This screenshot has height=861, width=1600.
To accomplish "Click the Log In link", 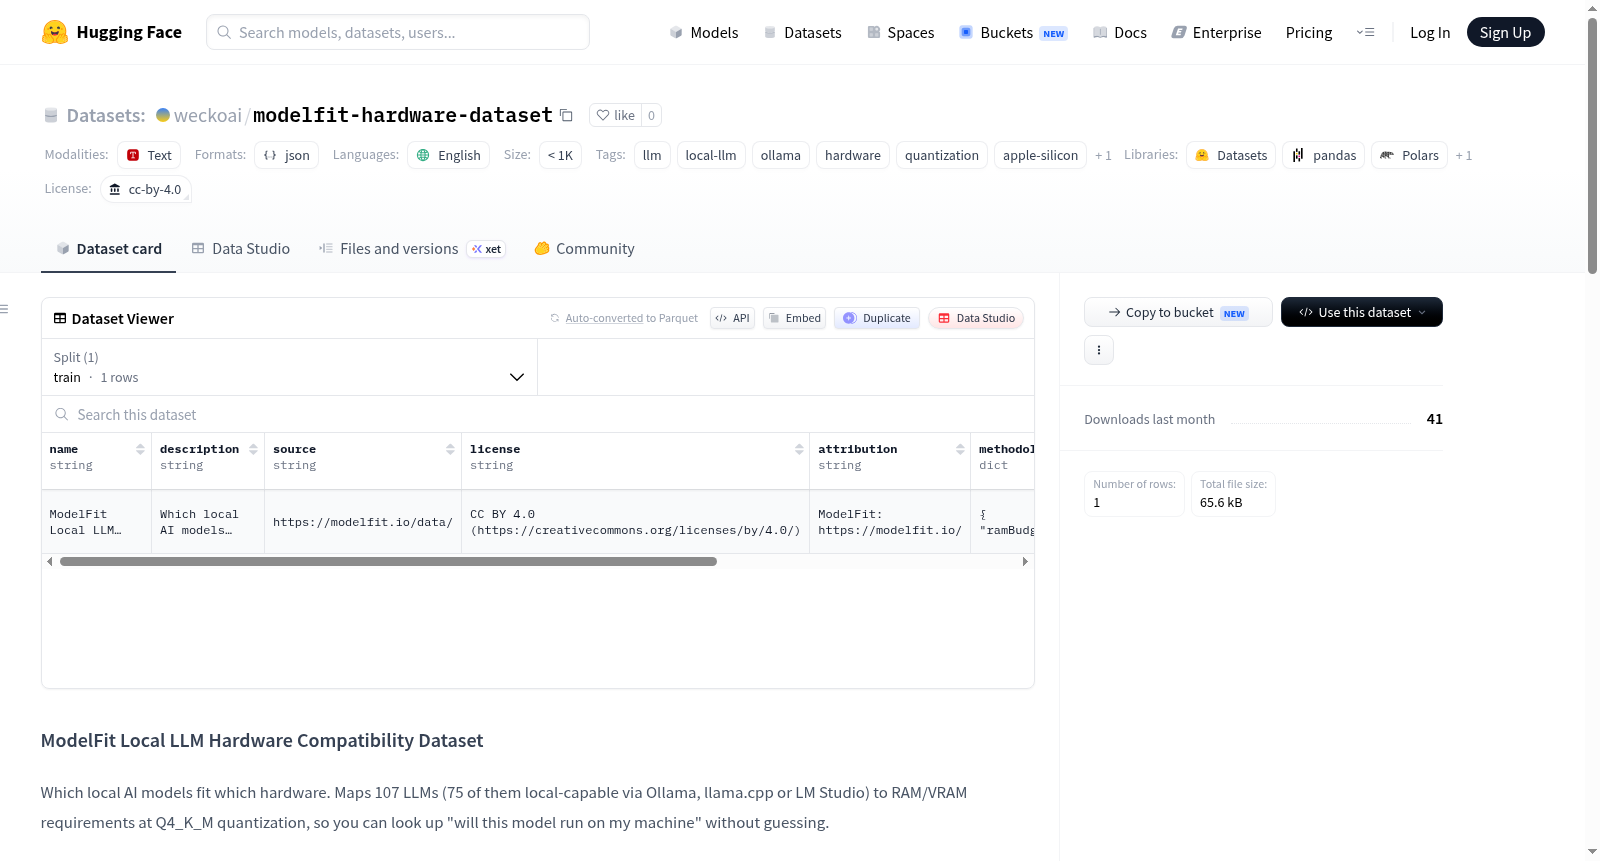I will 1430,32.
